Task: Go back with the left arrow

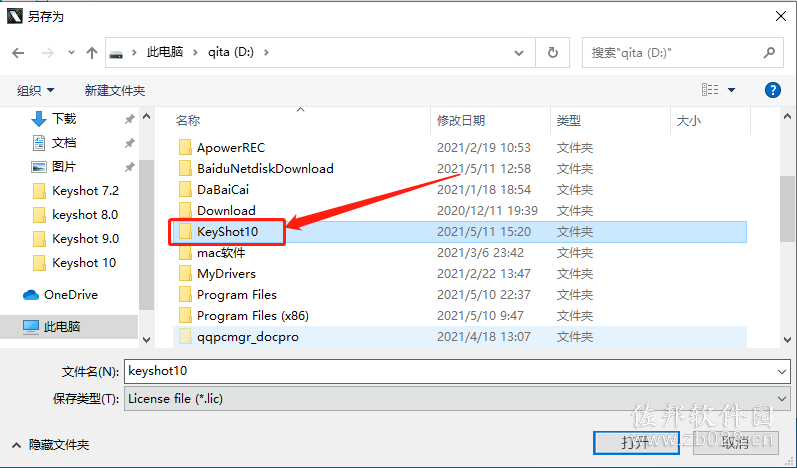Action: [18, 53]
